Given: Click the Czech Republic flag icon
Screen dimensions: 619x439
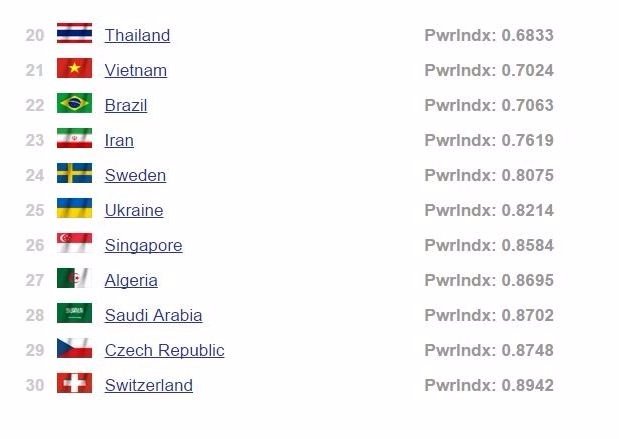Looking at the screenshot, I should pos(74,349).
